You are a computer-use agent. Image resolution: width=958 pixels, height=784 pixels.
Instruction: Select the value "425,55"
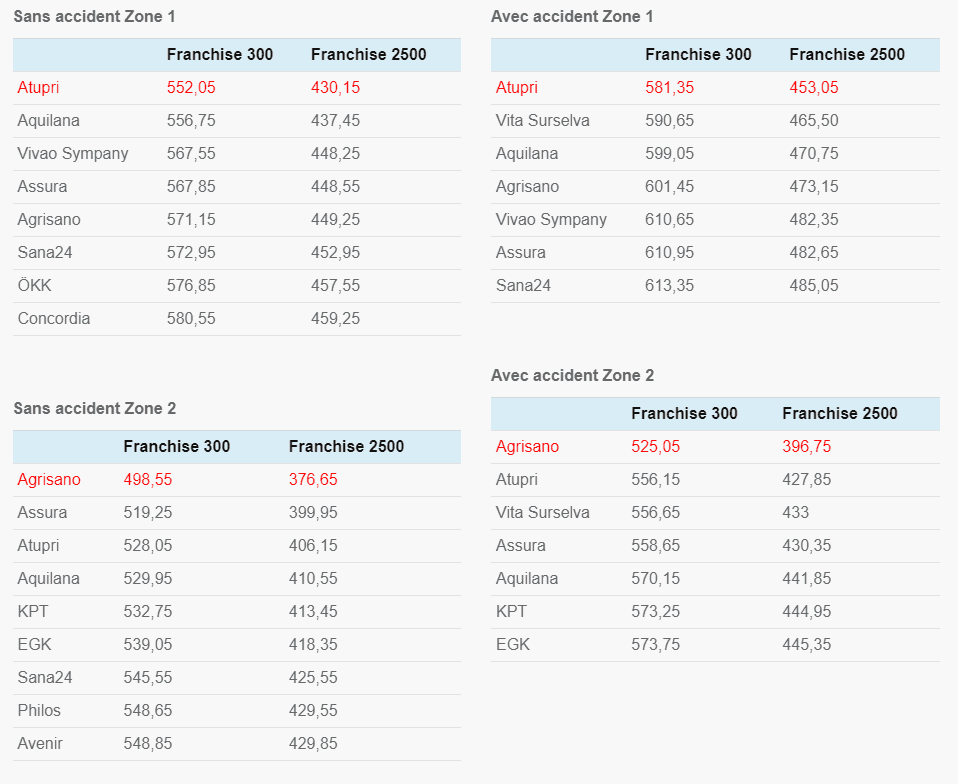pyautogui.click(x=313, y=678)
